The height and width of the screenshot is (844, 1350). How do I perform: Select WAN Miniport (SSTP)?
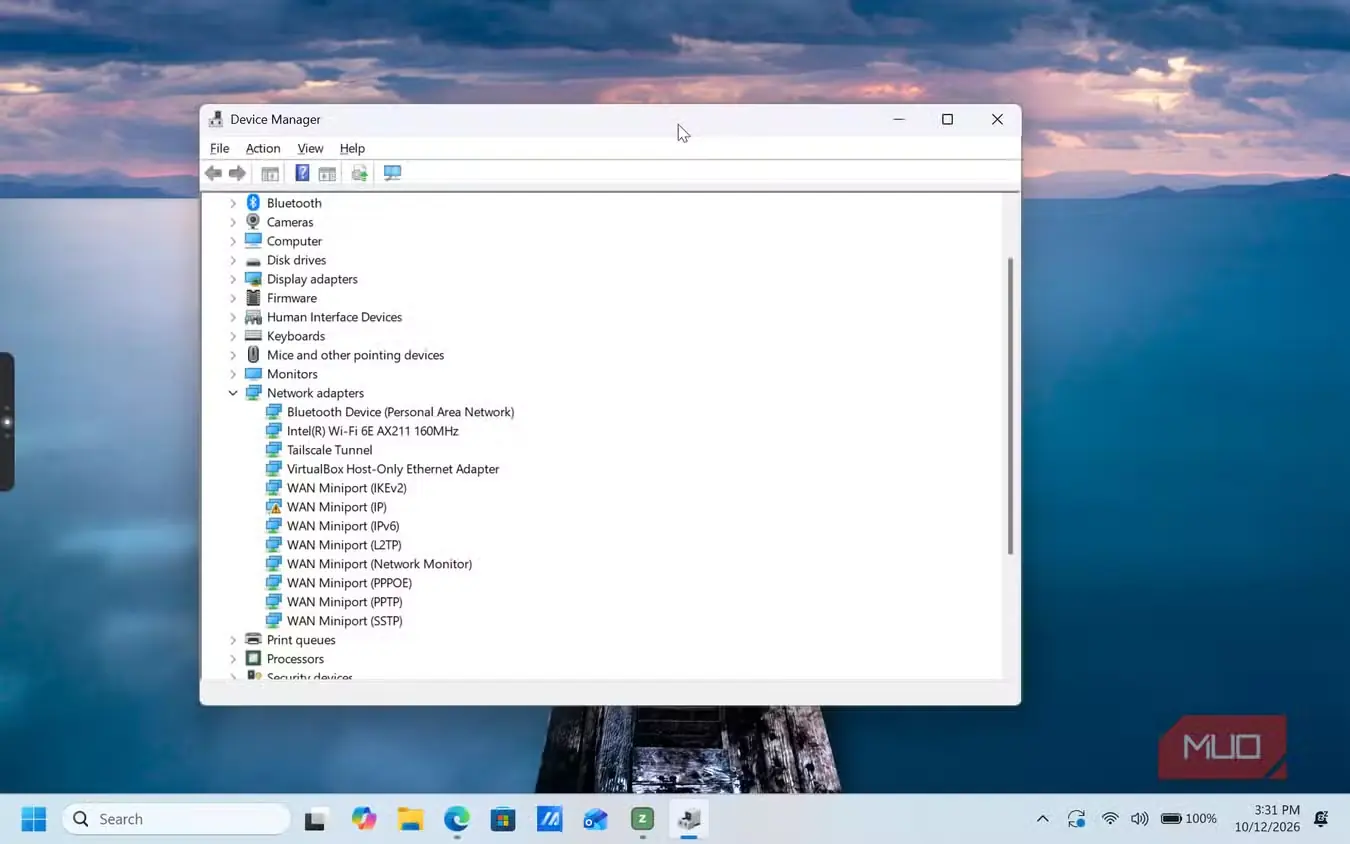(344, 621)
